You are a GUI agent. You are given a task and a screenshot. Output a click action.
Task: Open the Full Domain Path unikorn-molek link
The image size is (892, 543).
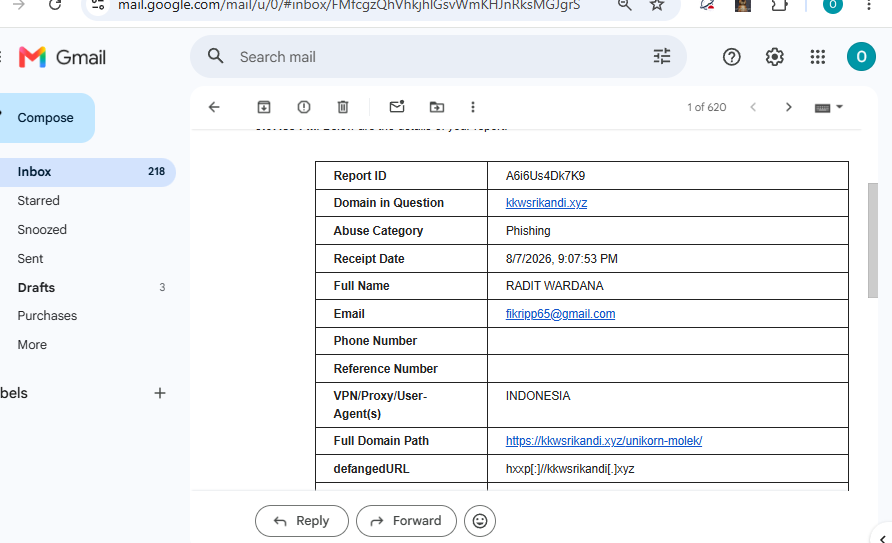pos(604,441)
